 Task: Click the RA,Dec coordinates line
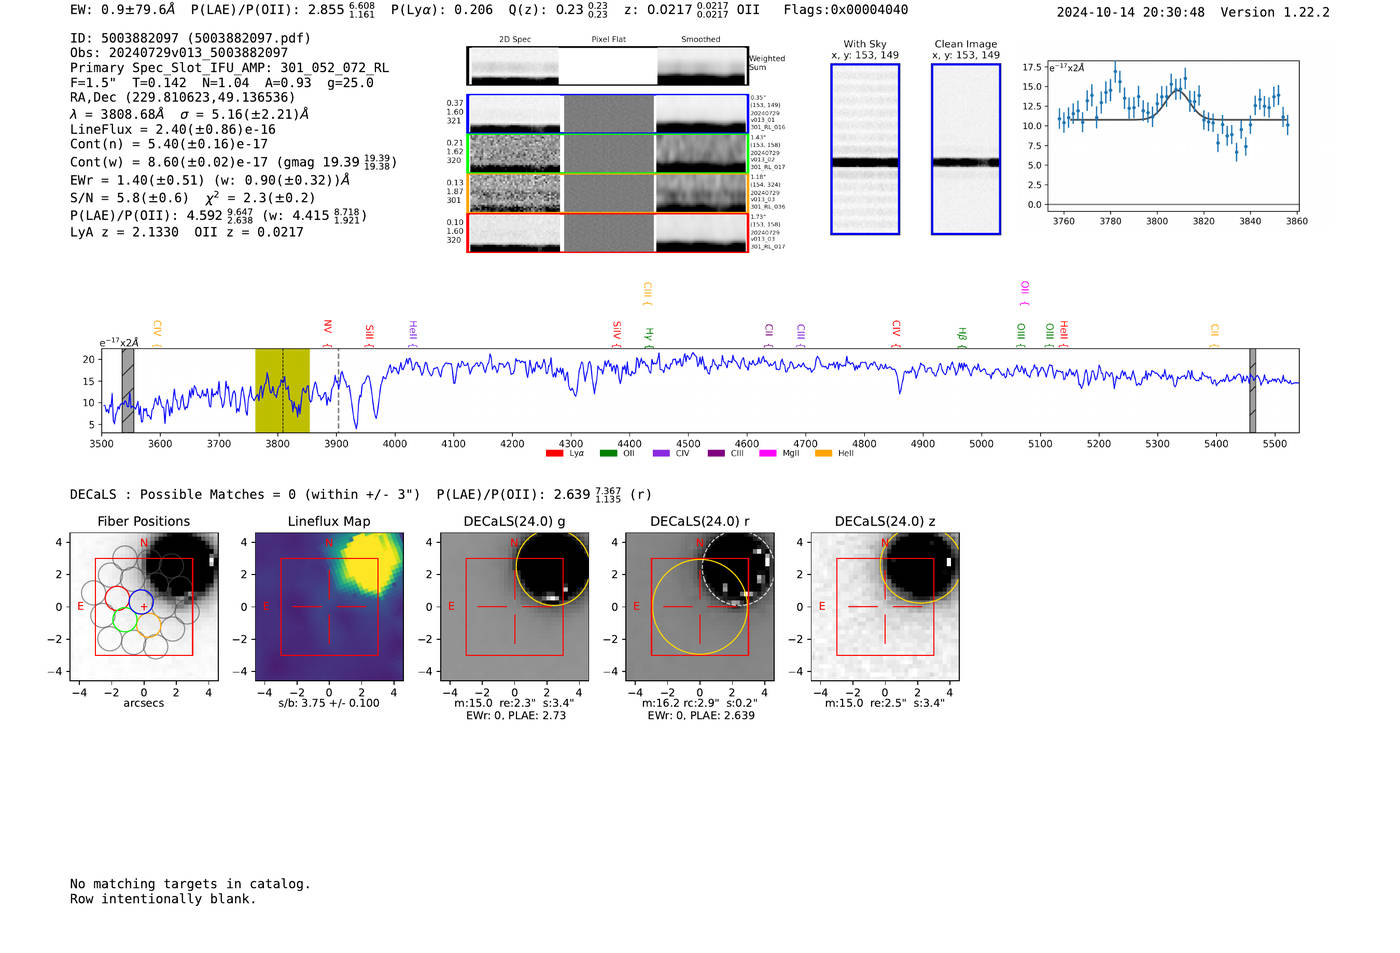click(x=182, y=97)
